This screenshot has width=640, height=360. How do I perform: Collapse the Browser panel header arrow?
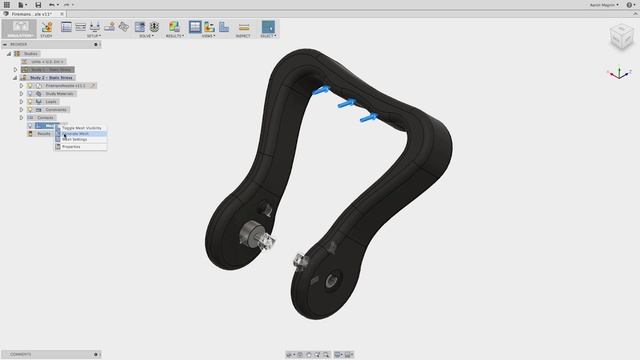point(5,44)
